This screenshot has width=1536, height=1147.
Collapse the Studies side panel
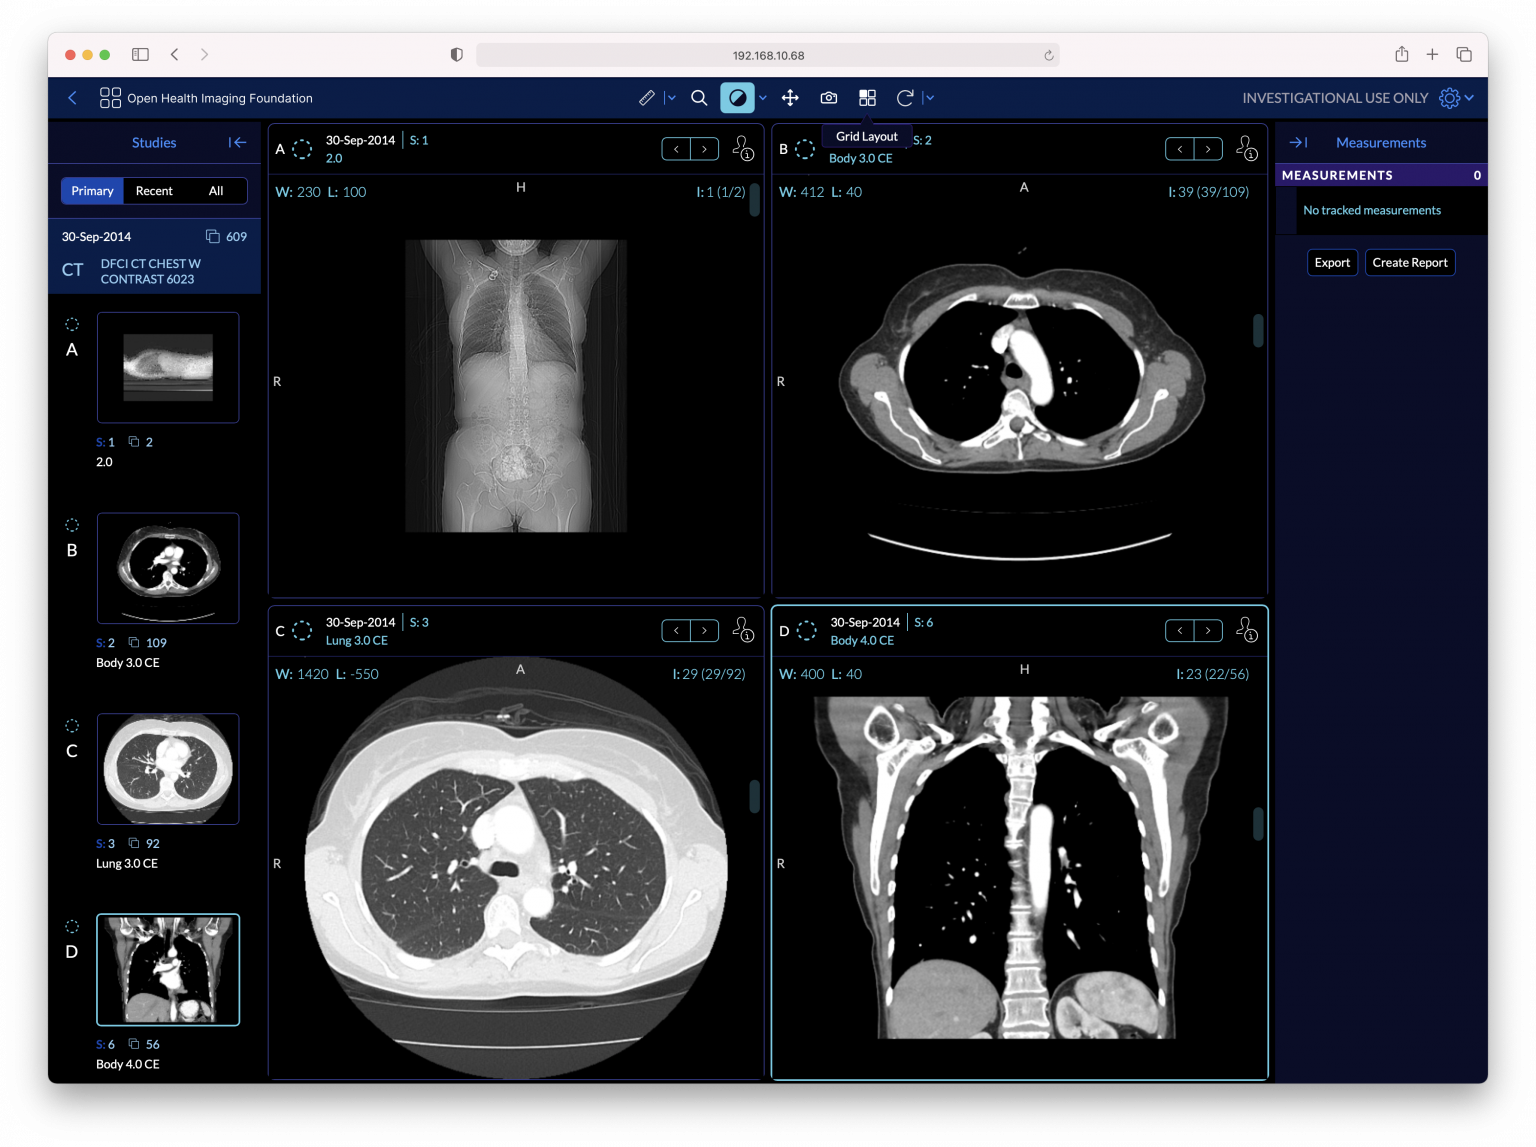[237, 143]
